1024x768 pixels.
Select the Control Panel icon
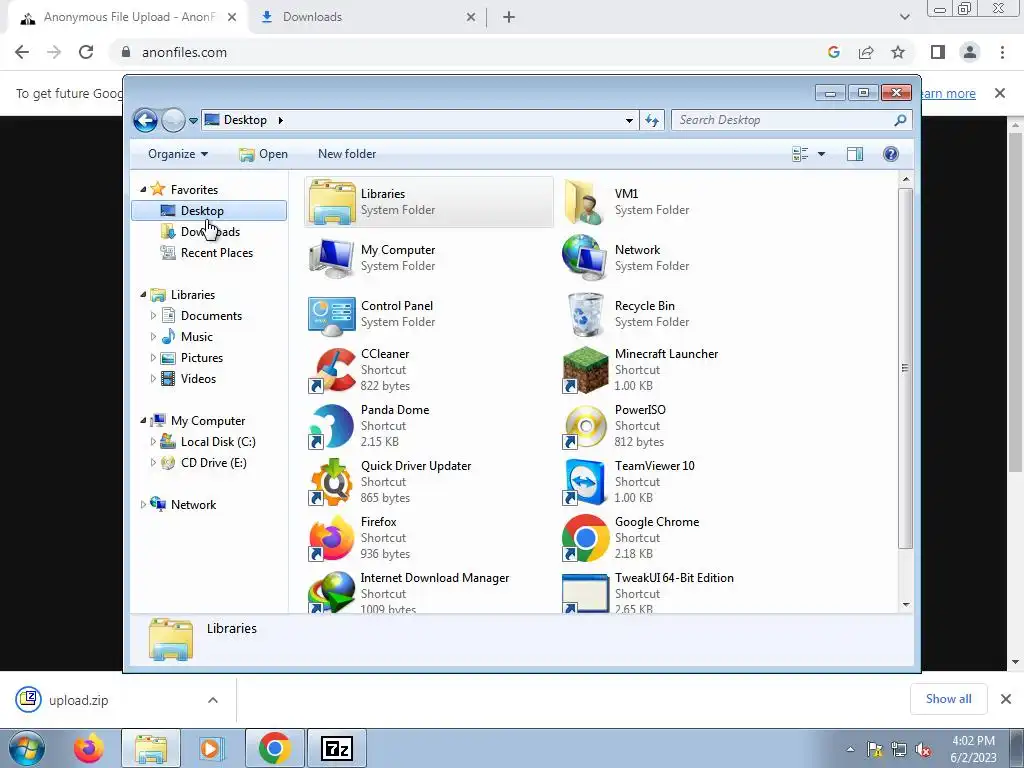tap(332, 314)
